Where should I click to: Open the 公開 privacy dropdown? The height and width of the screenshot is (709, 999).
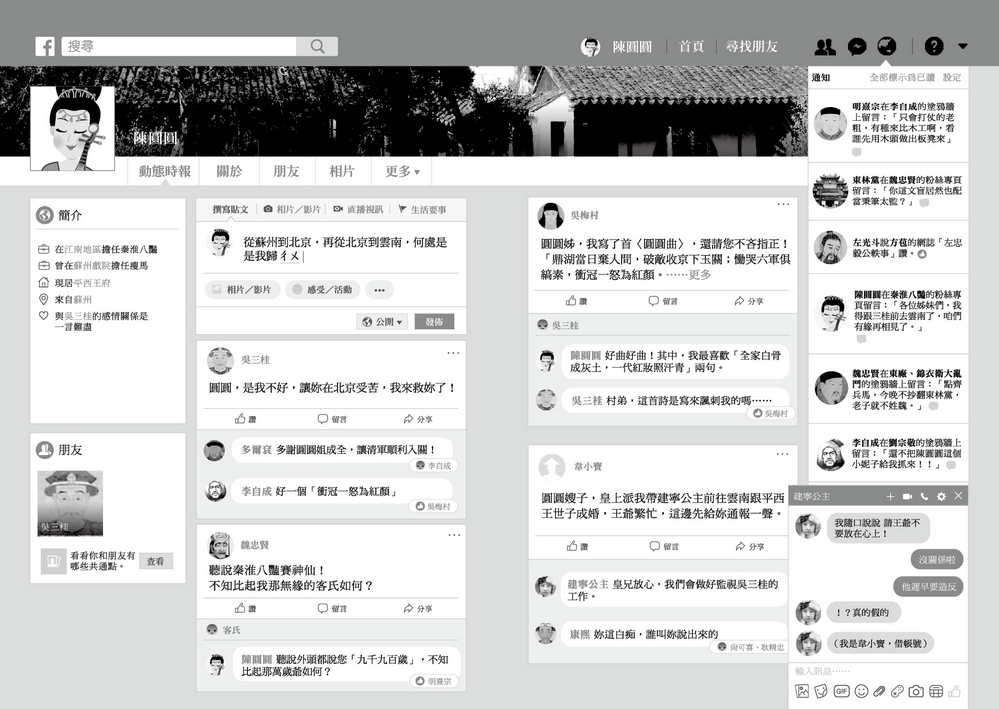pyautogui.click(x=382, y=322)
